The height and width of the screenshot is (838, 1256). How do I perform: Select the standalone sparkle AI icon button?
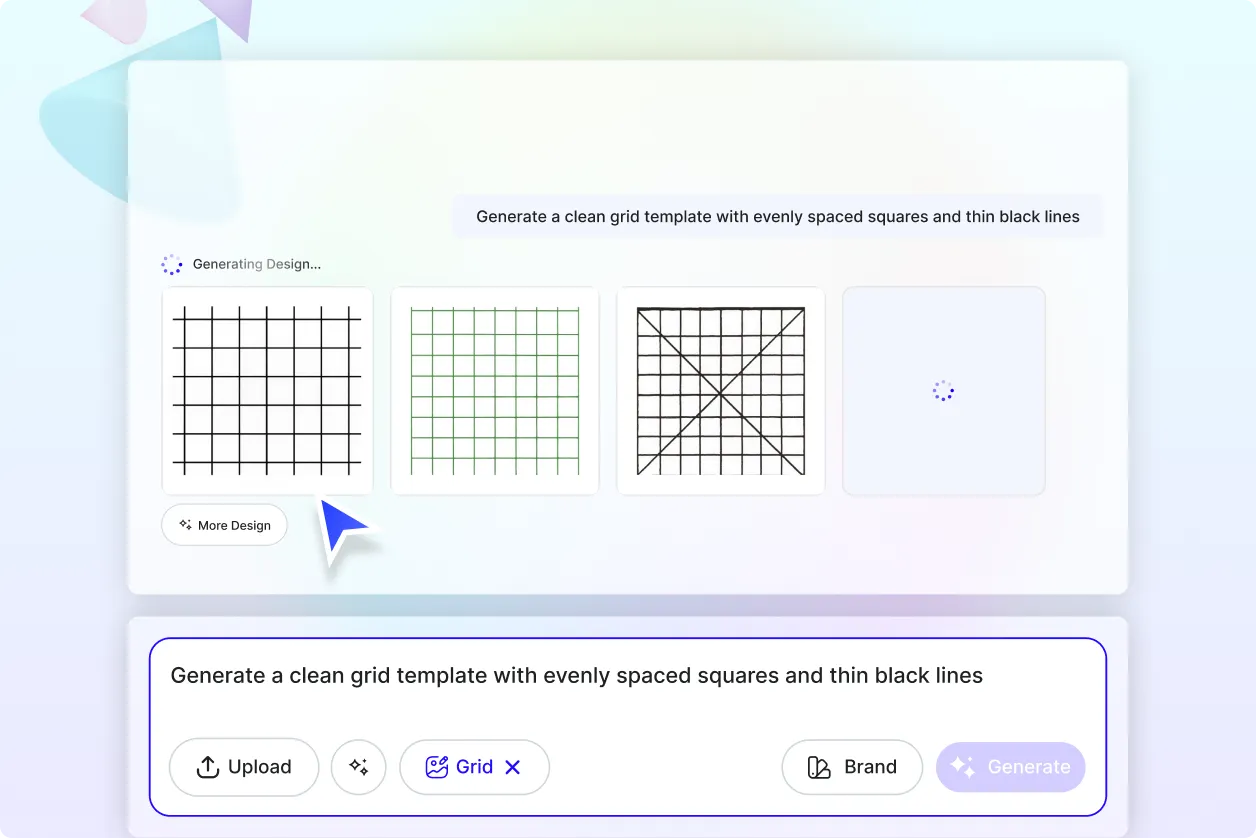[x=358, y=767]
